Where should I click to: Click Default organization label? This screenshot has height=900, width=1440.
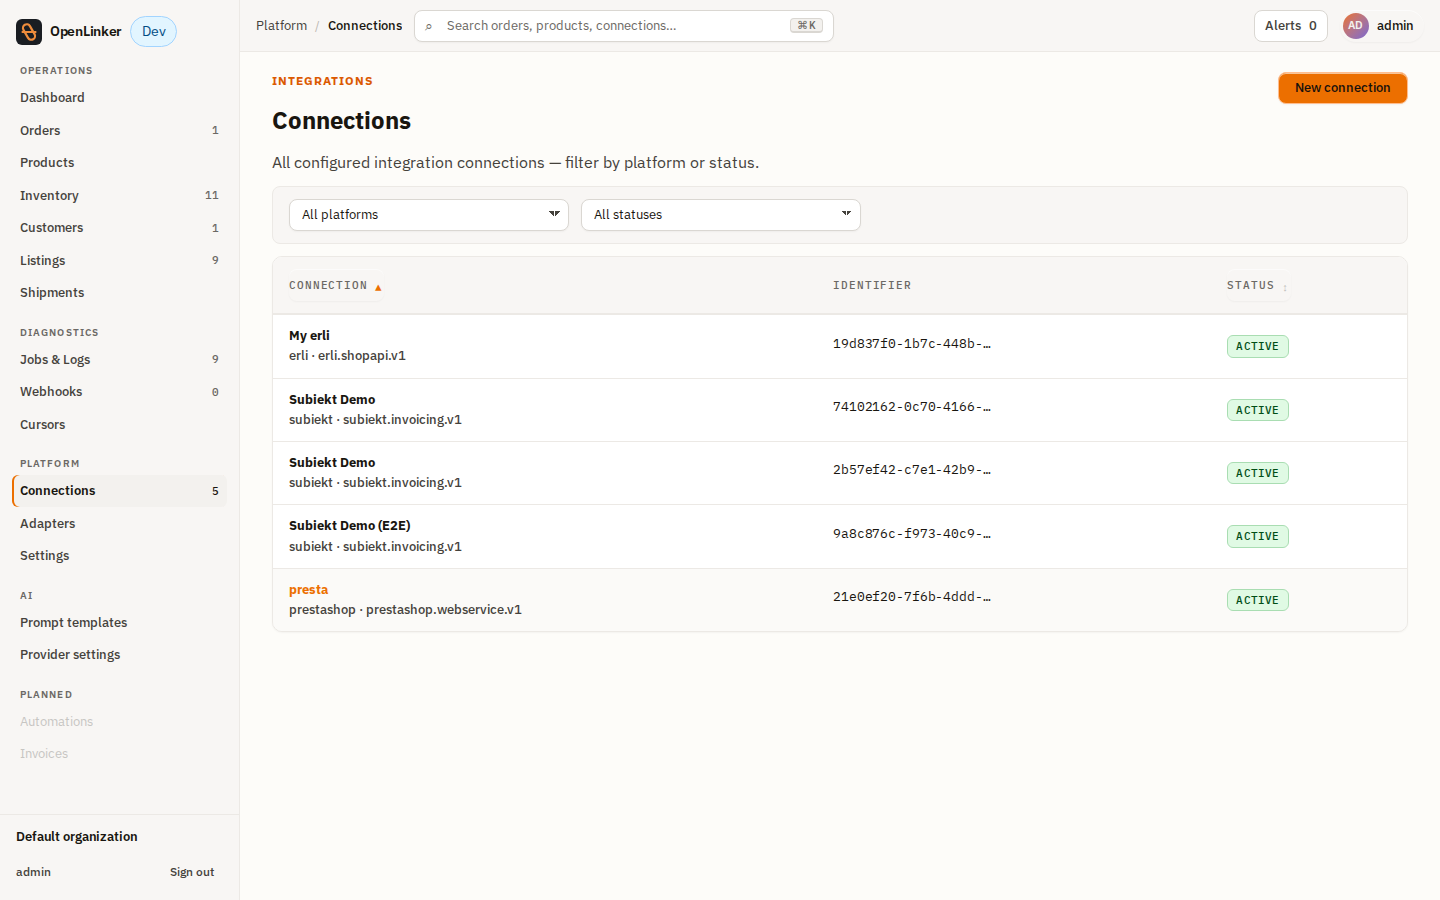(x=77, y=837)
